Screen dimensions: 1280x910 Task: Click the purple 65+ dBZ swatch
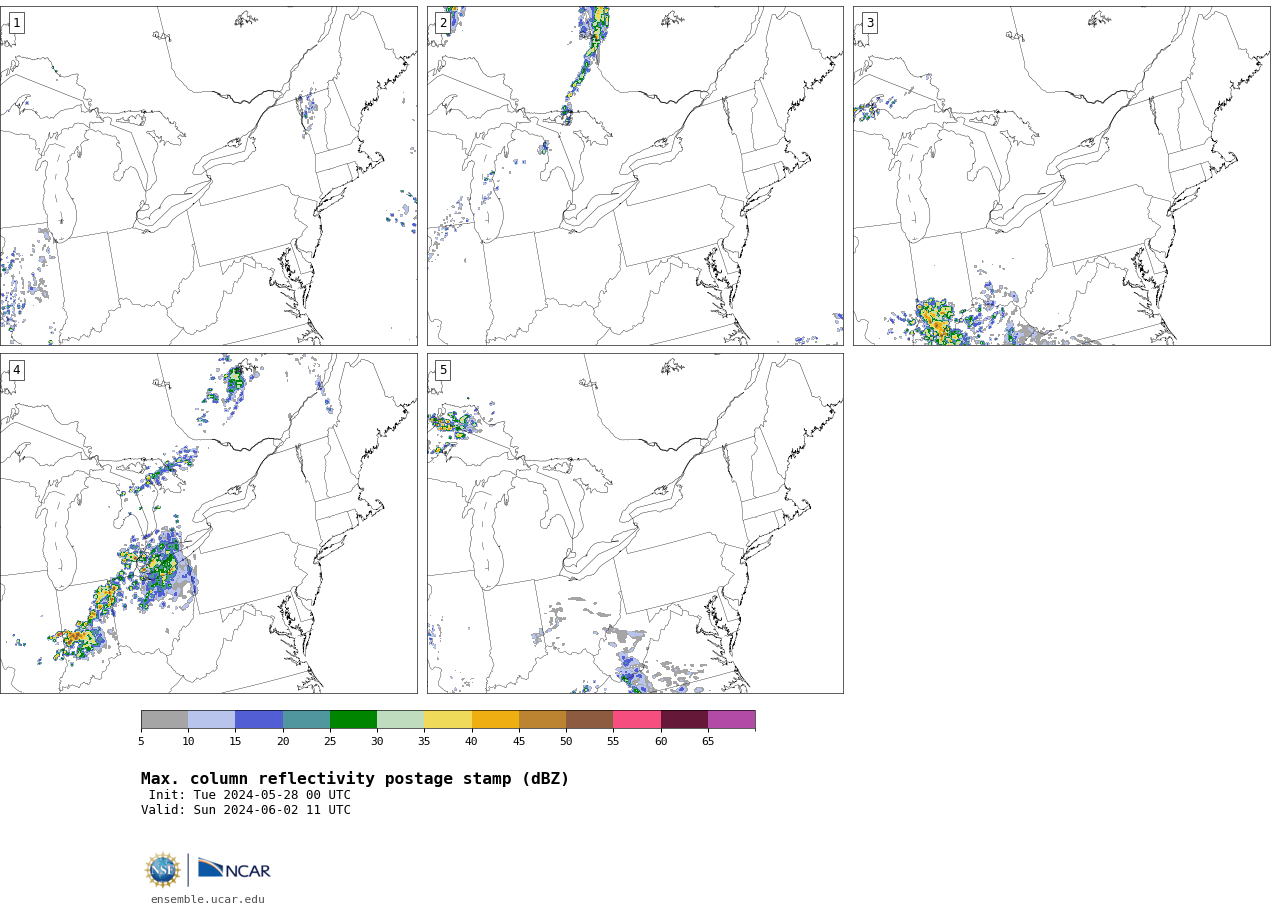(731, 720)
